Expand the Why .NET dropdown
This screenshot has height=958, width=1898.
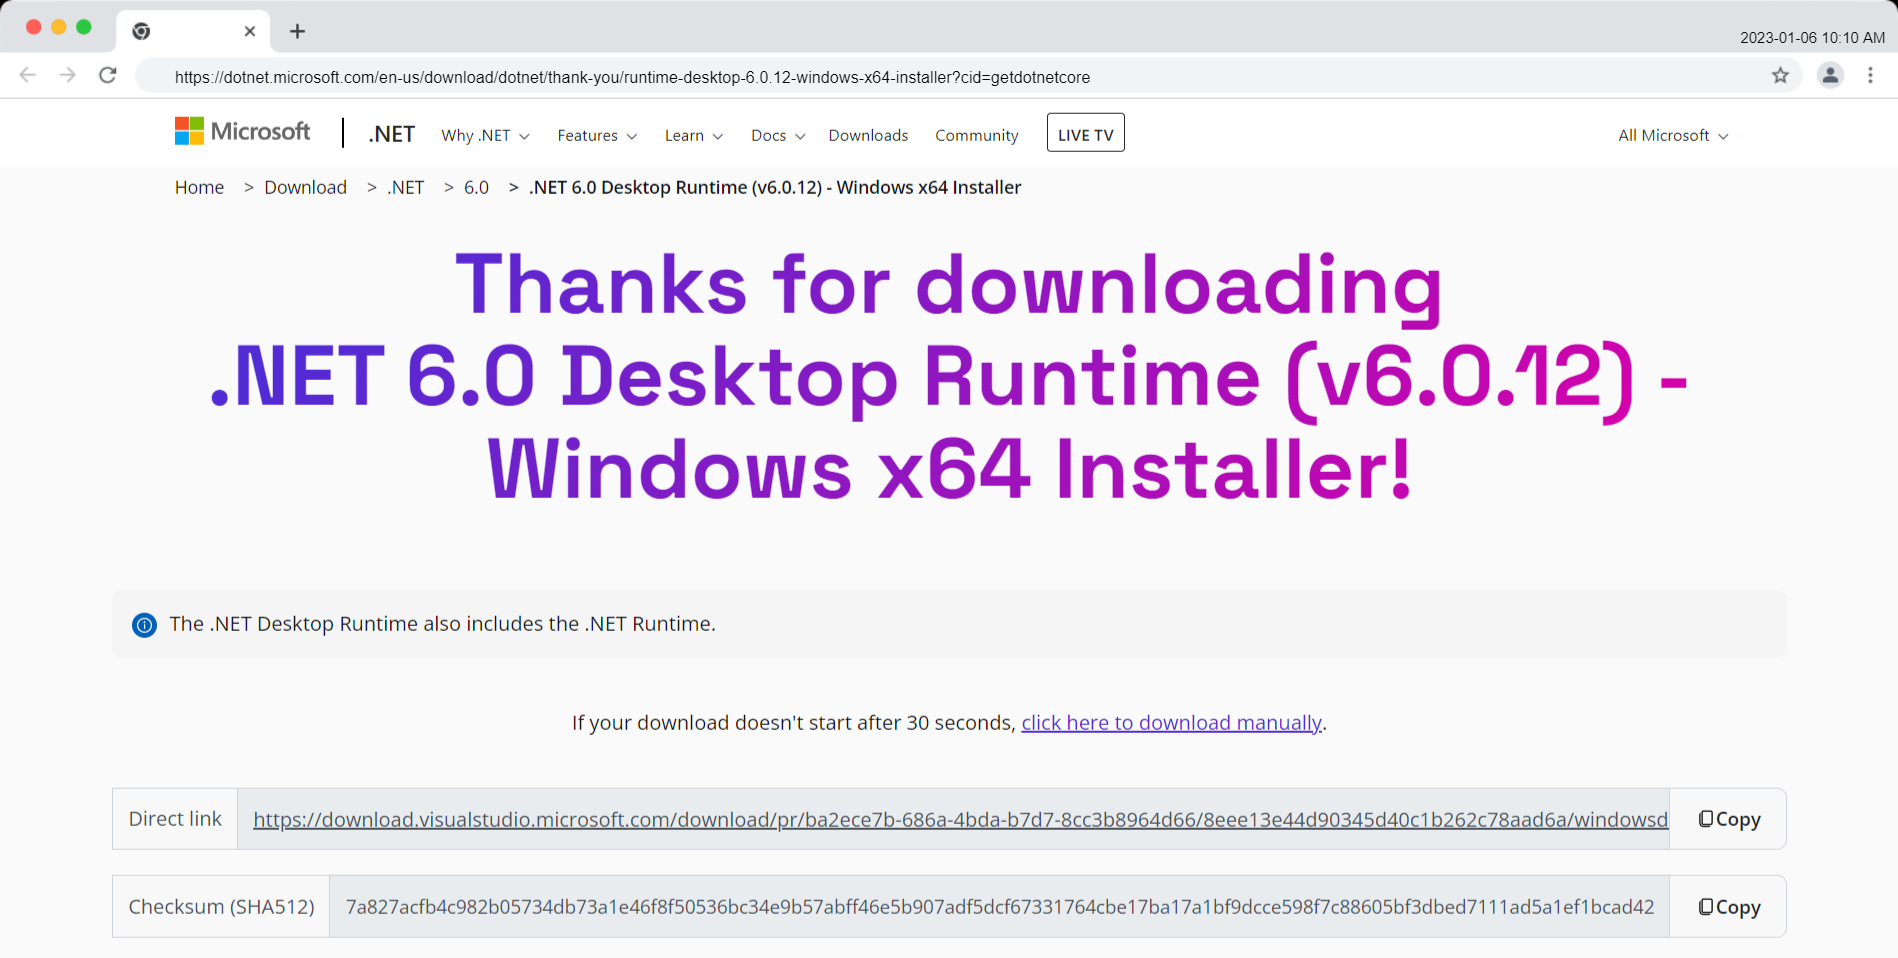point(485,135)
